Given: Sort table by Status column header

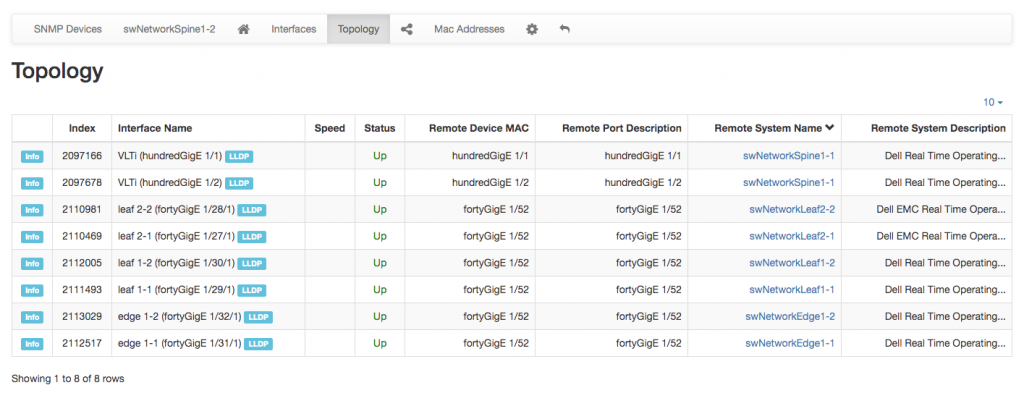Looking at the screenshot, I should point(379,129).
